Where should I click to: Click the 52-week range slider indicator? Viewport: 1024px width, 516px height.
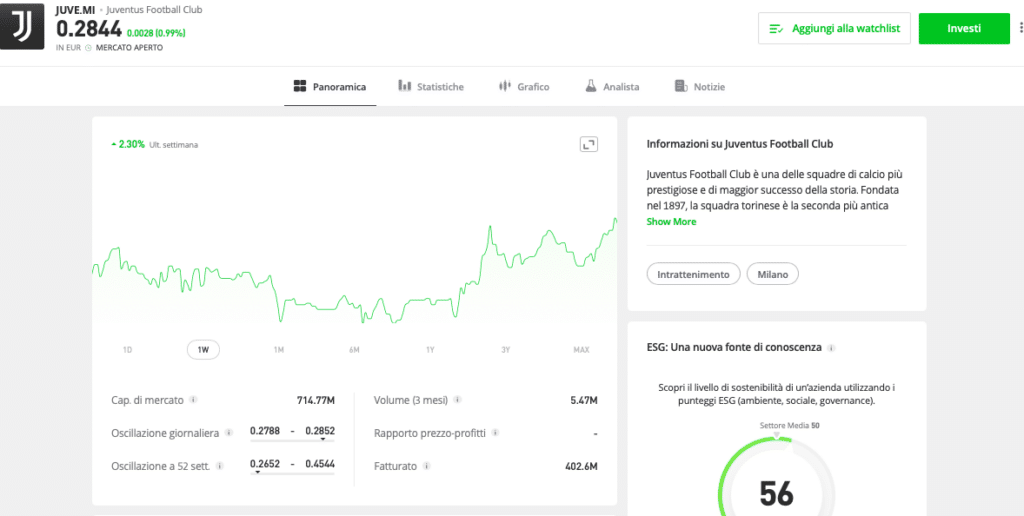click(257, 473)
